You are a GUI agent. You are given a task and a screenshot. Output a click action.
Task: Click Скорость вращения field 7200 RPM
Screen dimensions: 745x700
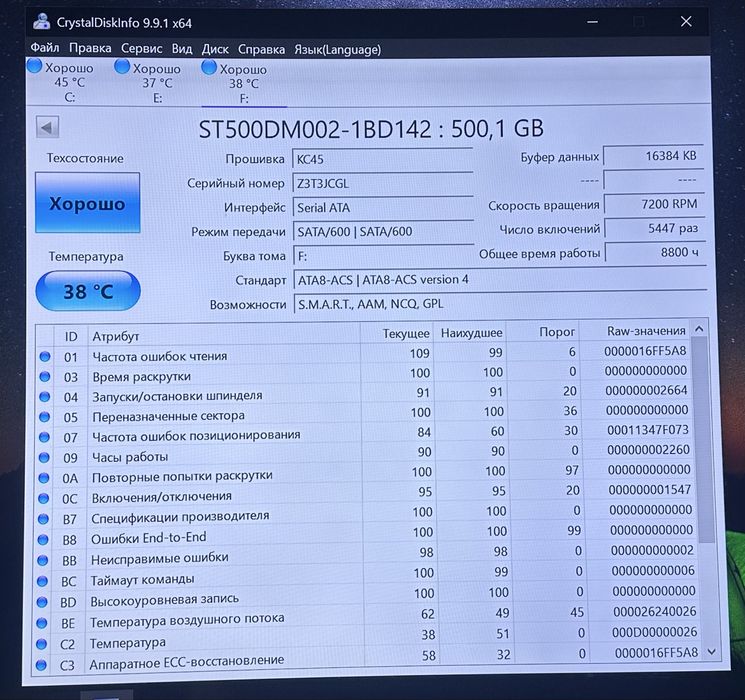(654, 204)
